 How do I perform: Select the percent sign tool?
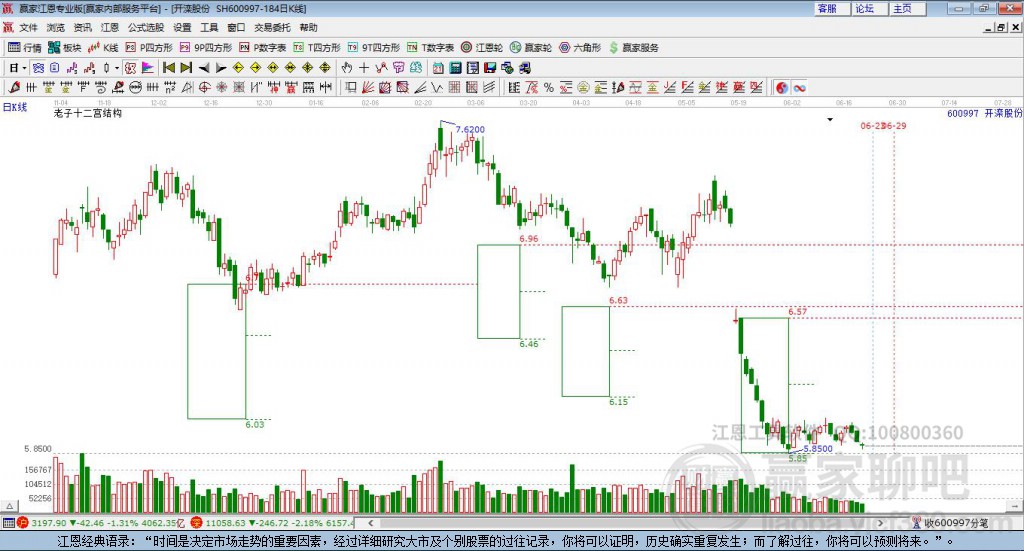click(x=549, y=87)
